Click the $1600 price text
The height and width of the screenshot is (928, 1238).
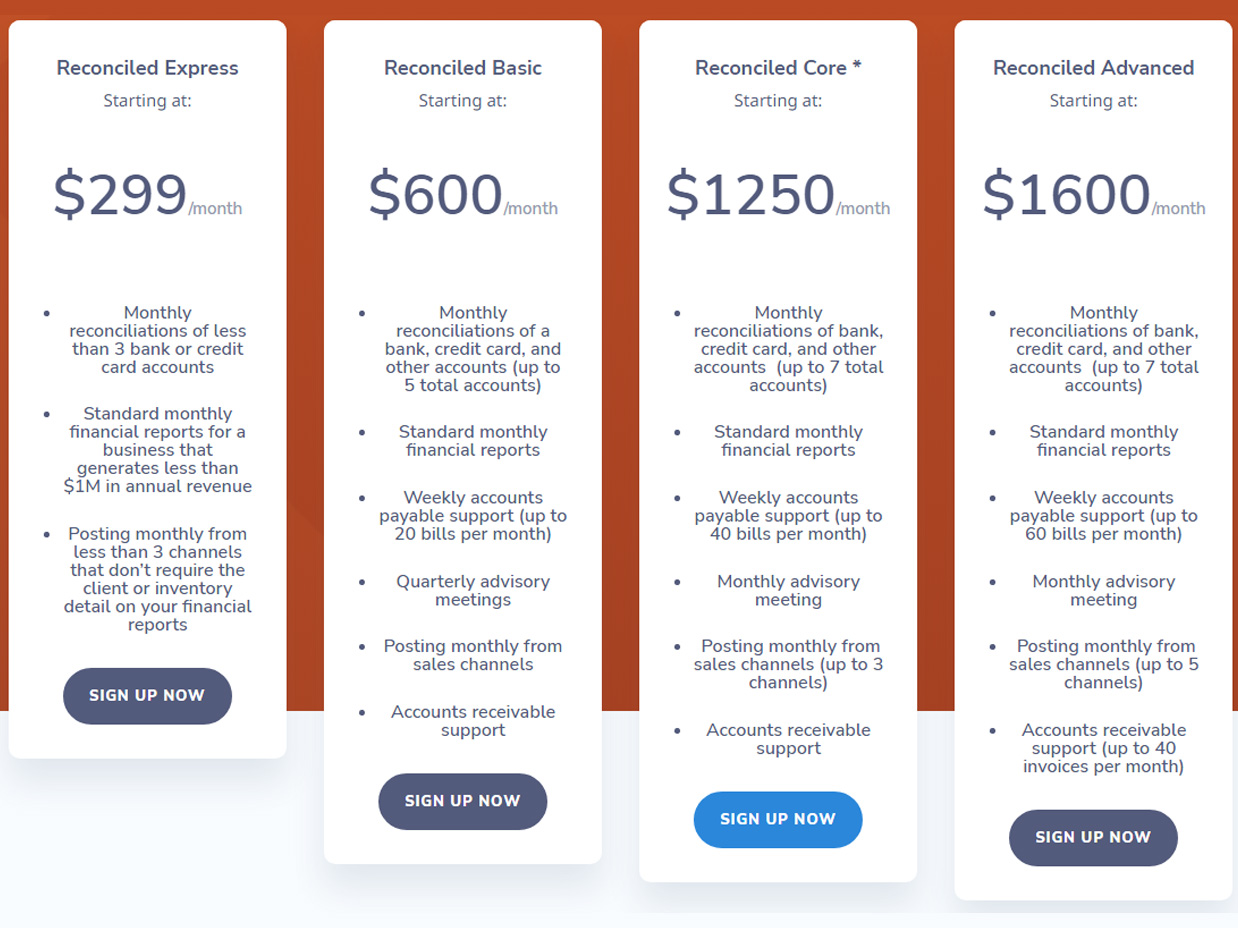click(1066, 194)
